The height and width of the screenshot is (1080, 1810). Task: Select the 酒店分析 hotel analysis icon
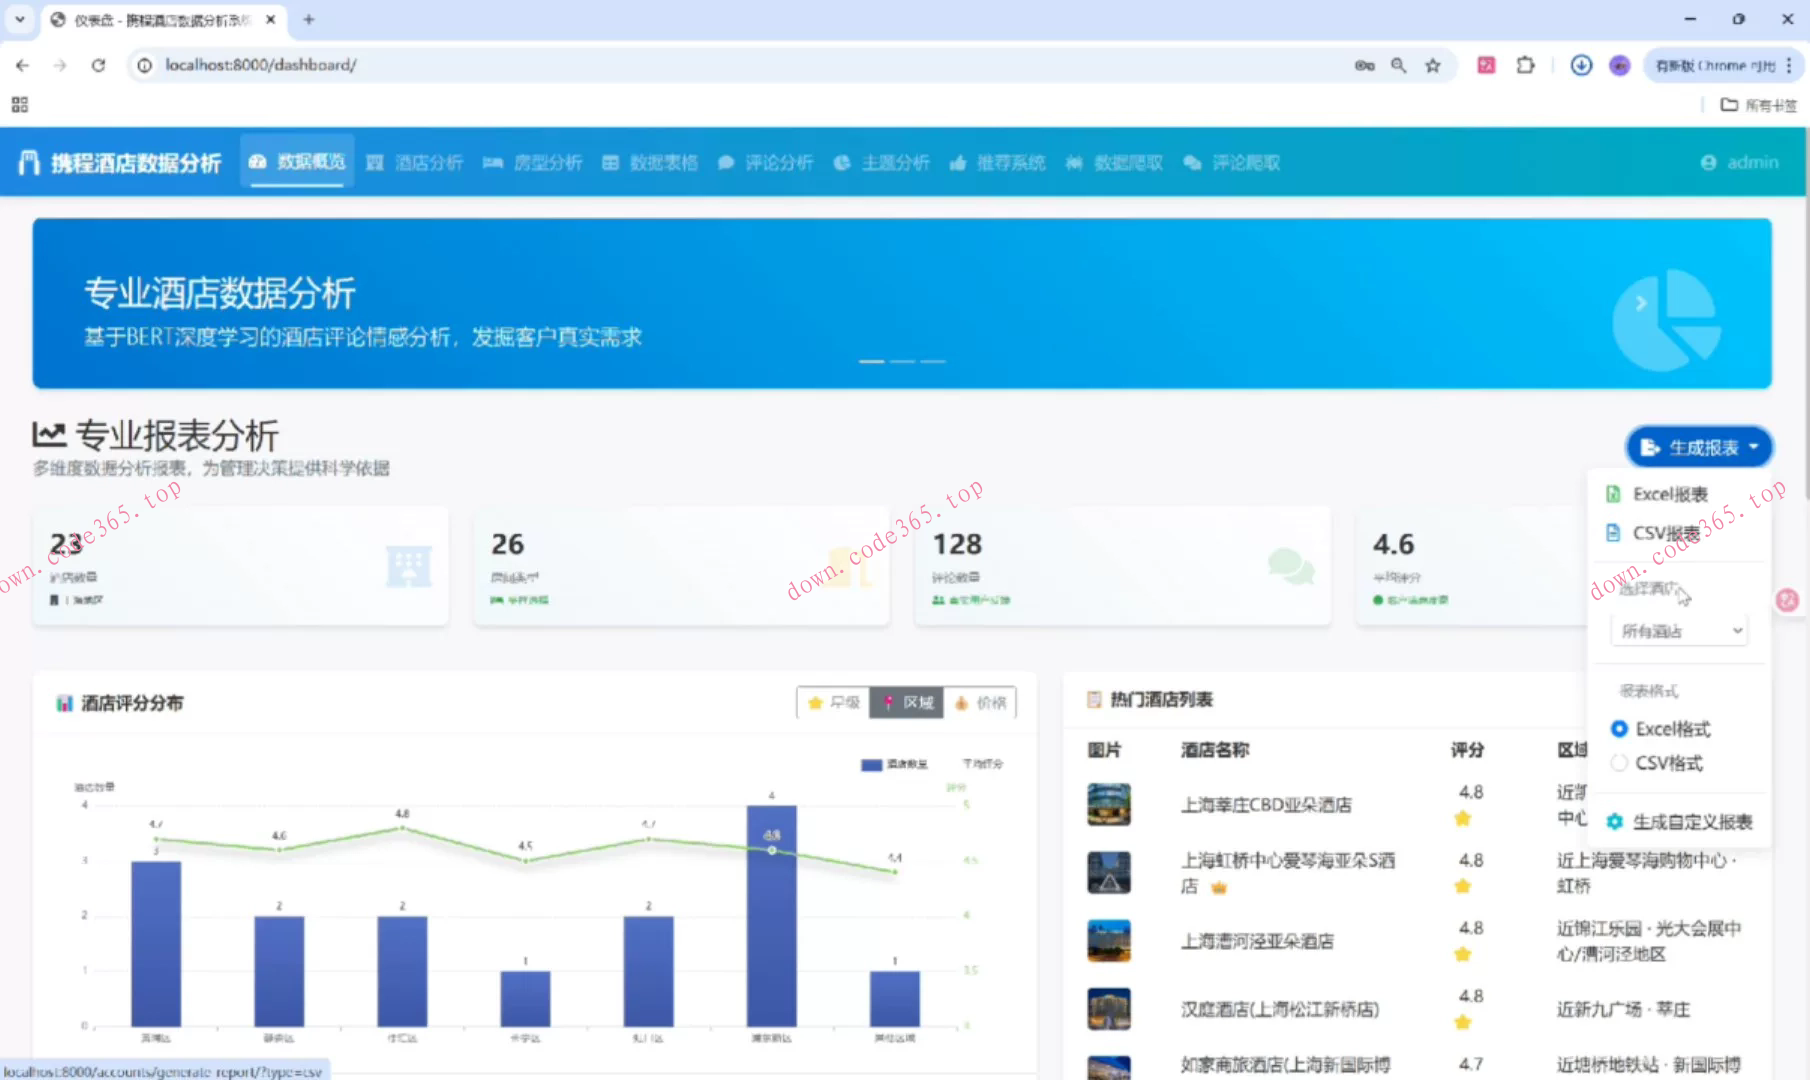[x=375, y=162]
